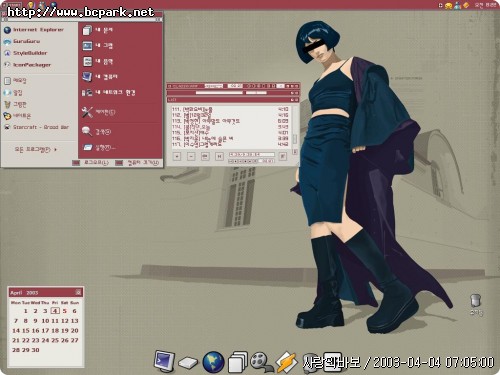
Task: Click the third button in the playlist bottom row
Action: point(205,156)
